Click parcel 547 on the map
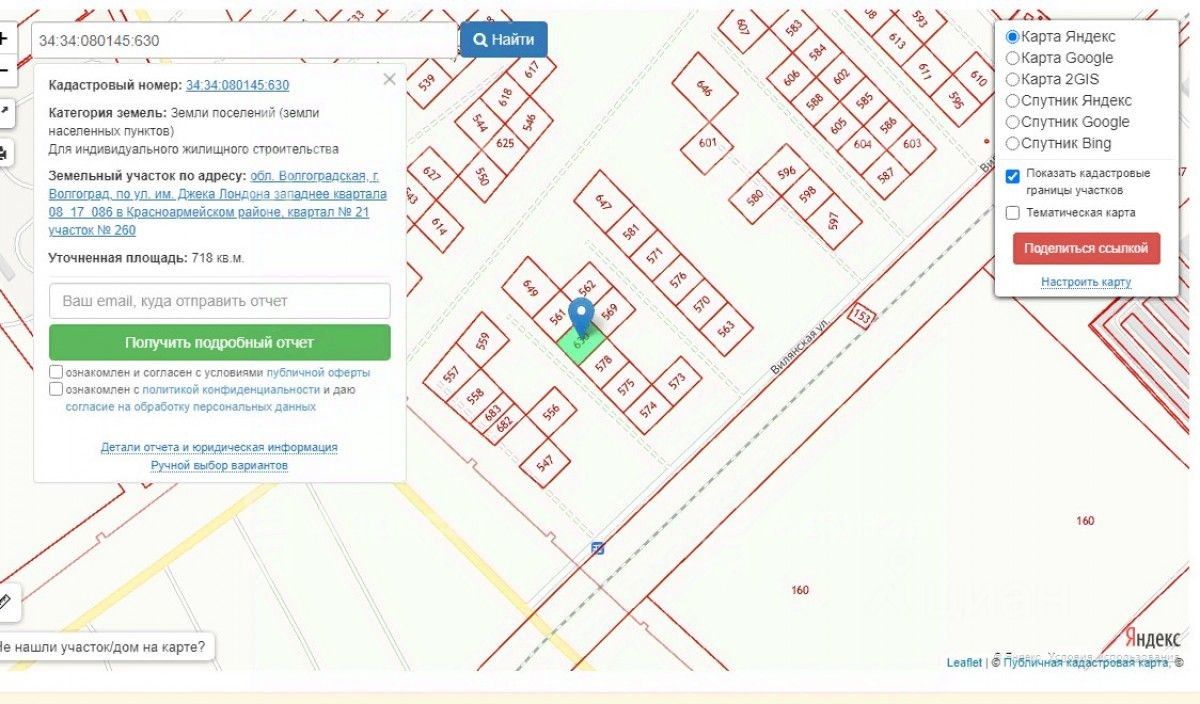Image resolution: width=1200 pixels, height=704 pixels. (x=546, y=463)
